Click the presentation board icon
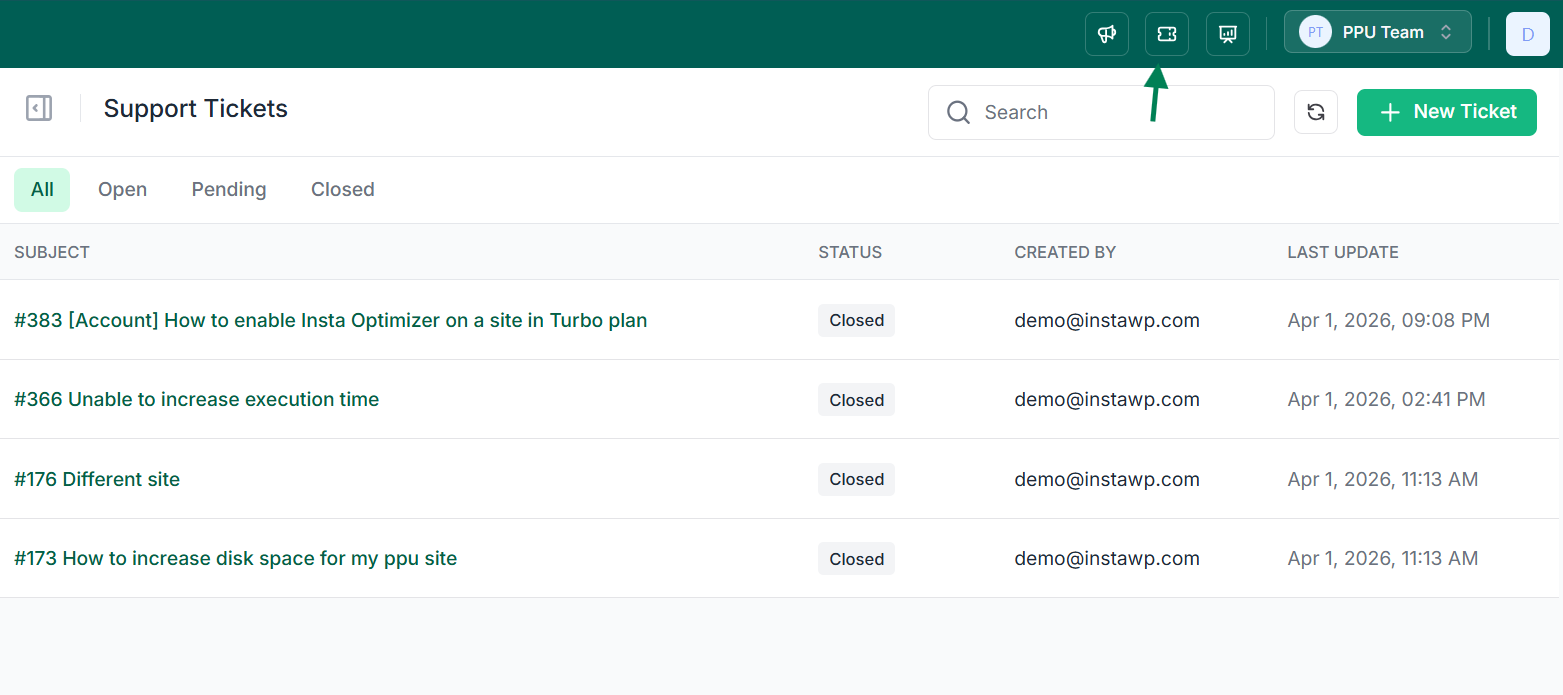This screenshot has width=1563, height=695. click(x=1227, y=34)
